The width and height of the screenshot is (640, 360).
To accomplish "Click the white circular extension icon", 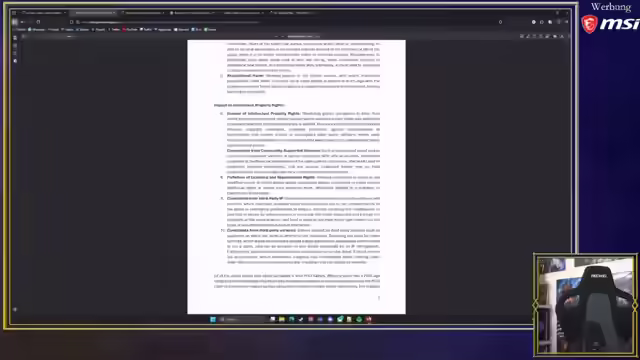I will coord(533,22).
